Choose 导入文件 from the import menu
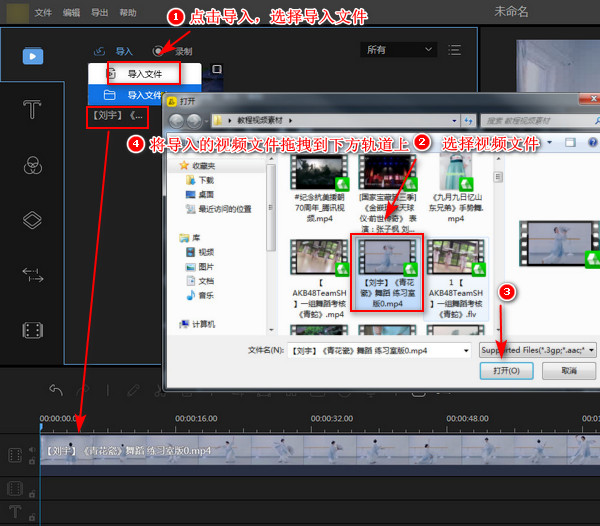600x526 pixels. 145,74
